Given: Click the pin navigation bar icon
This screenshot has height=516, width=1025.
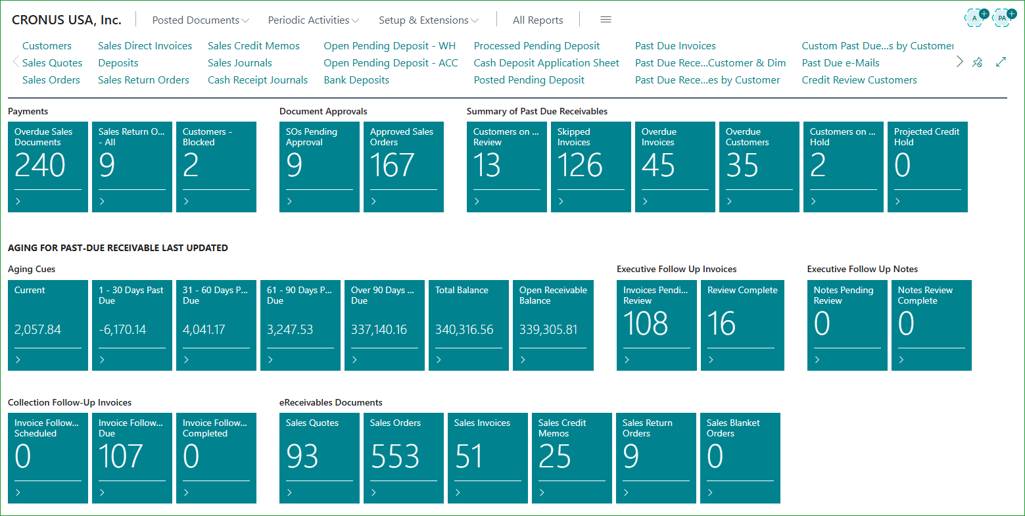Looking at the screenshot, I should click(x=977, y=63).
